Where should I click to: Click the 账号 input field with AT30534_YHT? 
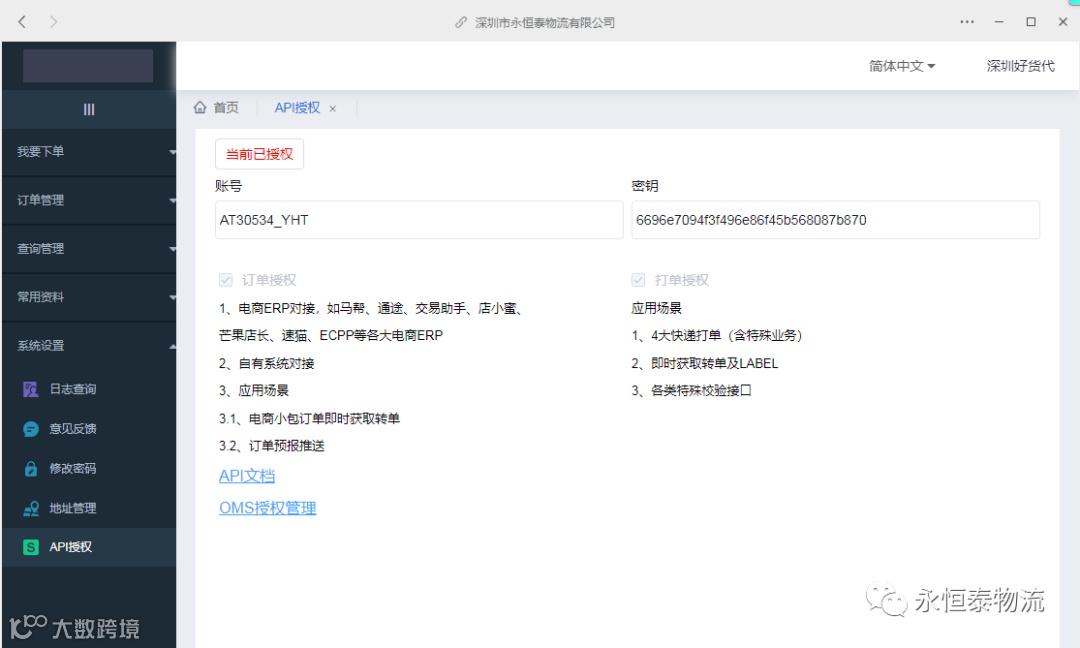(x=419, y=220)
